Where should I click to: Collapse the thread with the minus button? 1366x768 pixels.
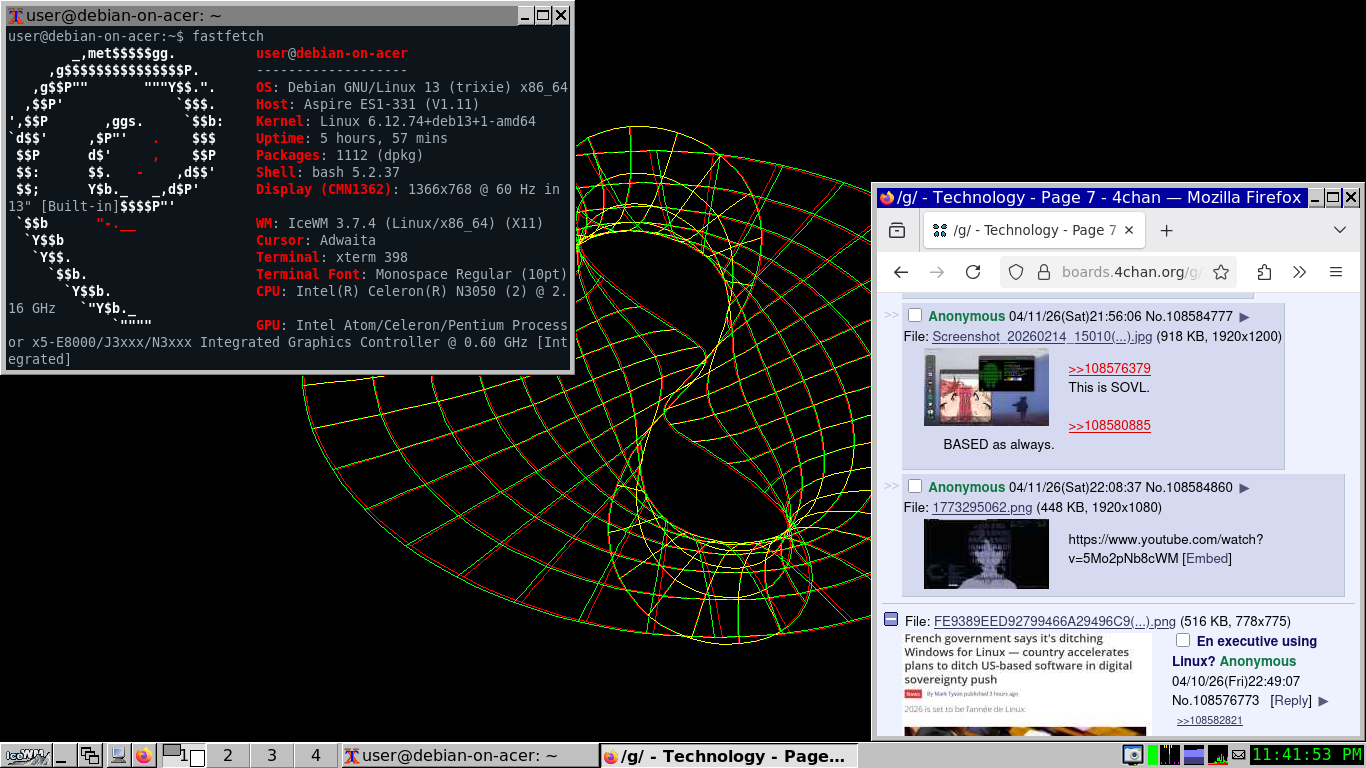pyautogui.click(x=891, y=620)
